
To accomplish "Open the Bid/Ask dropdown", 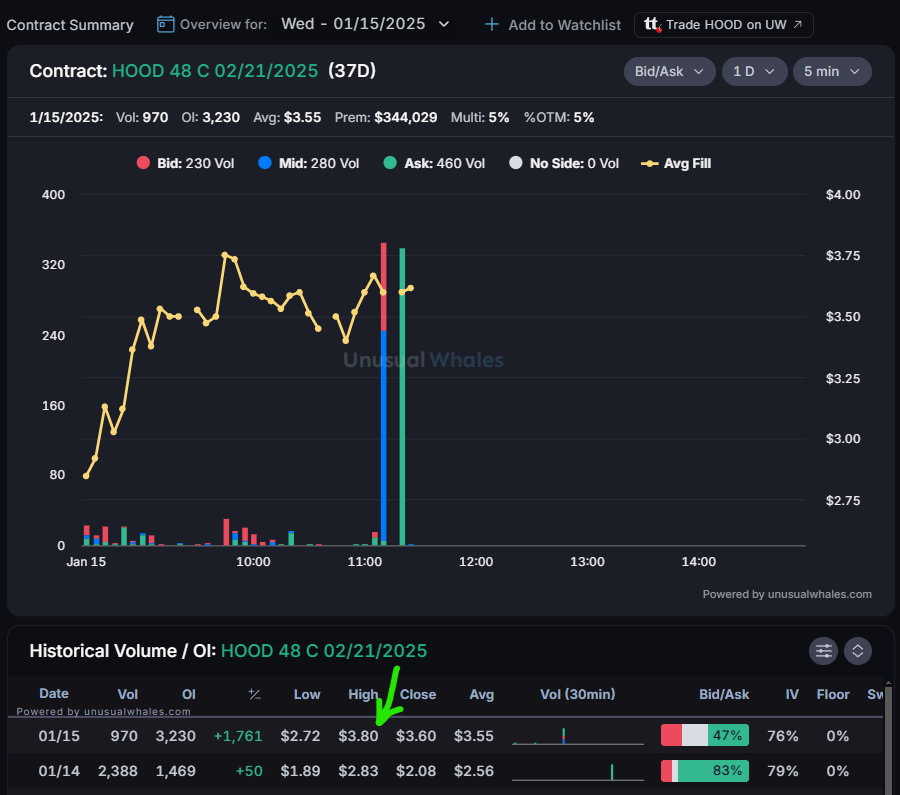I will (669, 71).
